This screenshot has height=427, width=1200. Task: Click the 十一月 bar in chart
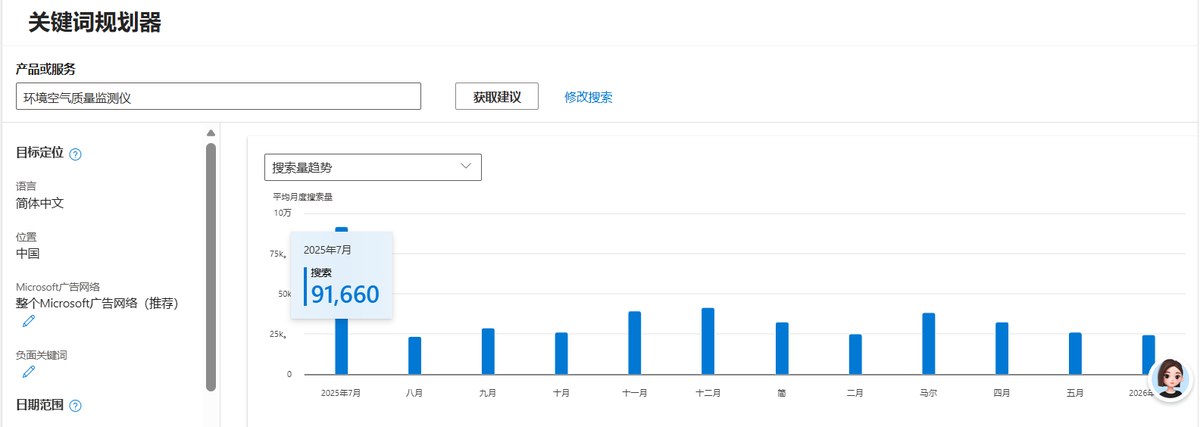635,343
